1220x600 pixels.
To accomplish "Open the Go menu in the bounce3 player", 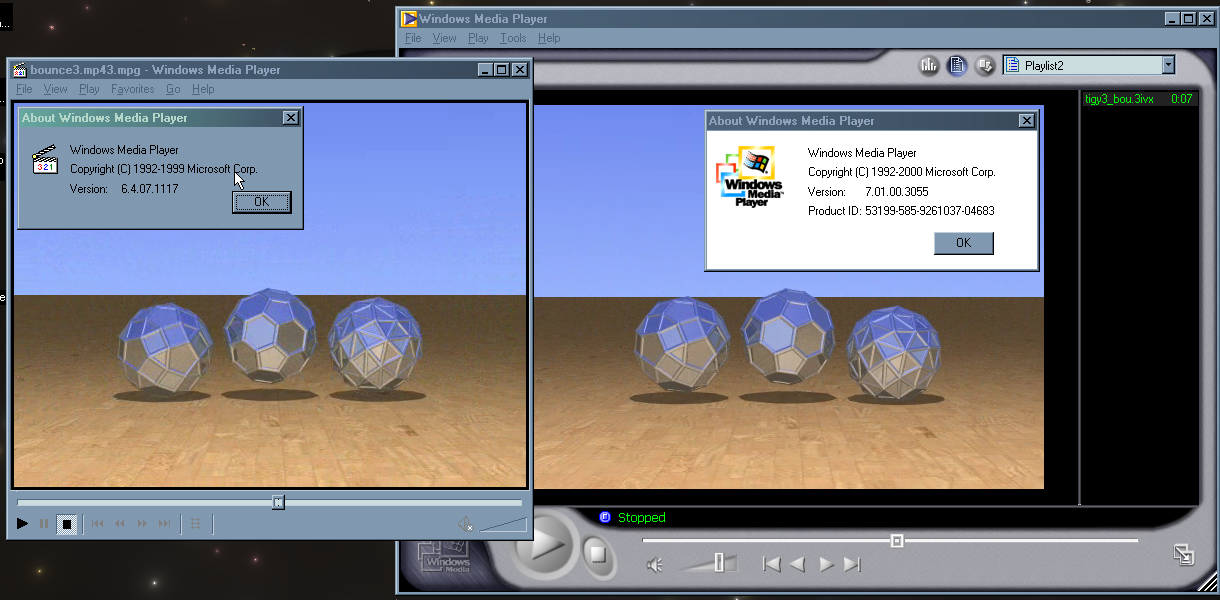I will pos(173,89).
